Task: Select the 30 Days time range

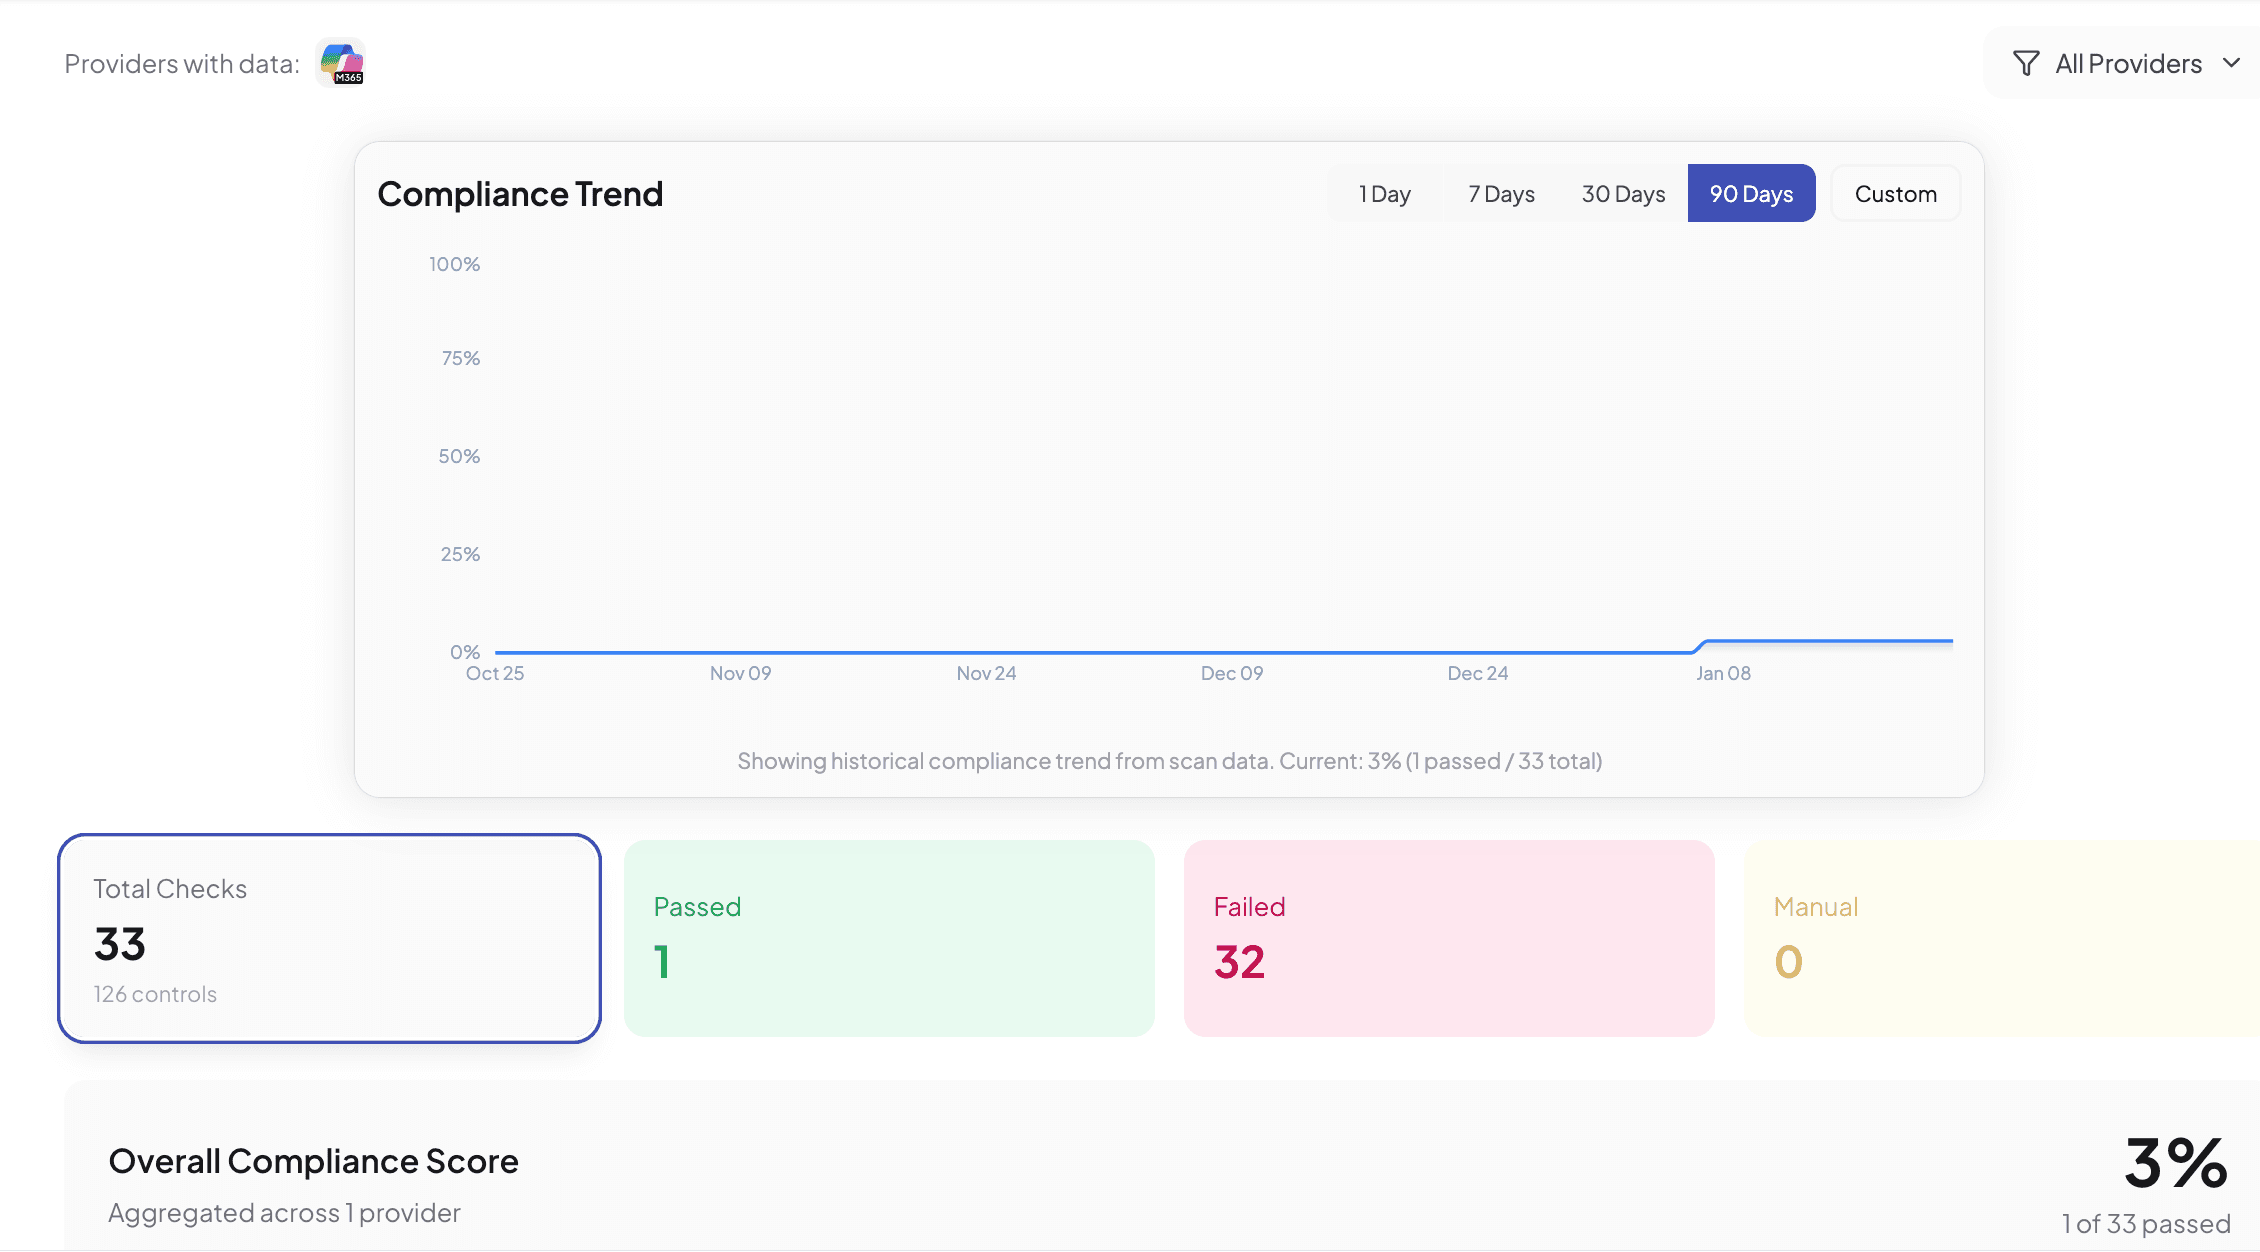Action: coord(1622,193)
